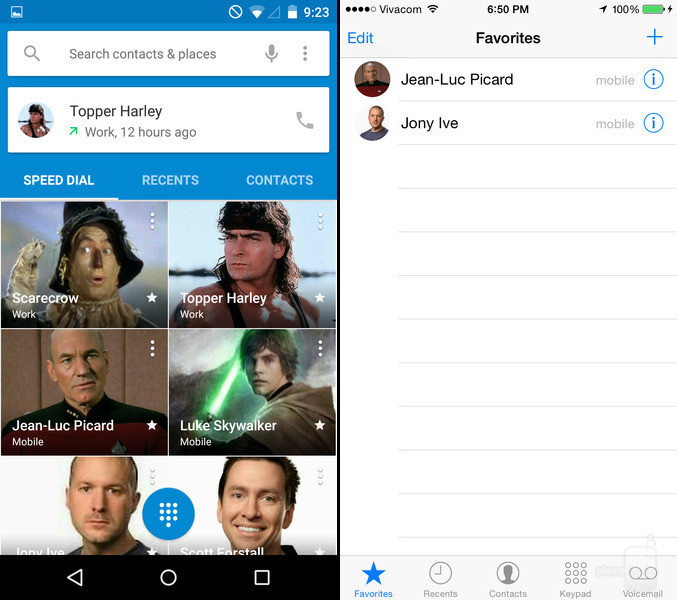Select the Recents tab in iOS bar
The image size is (677, 600).
click(440, 580)
